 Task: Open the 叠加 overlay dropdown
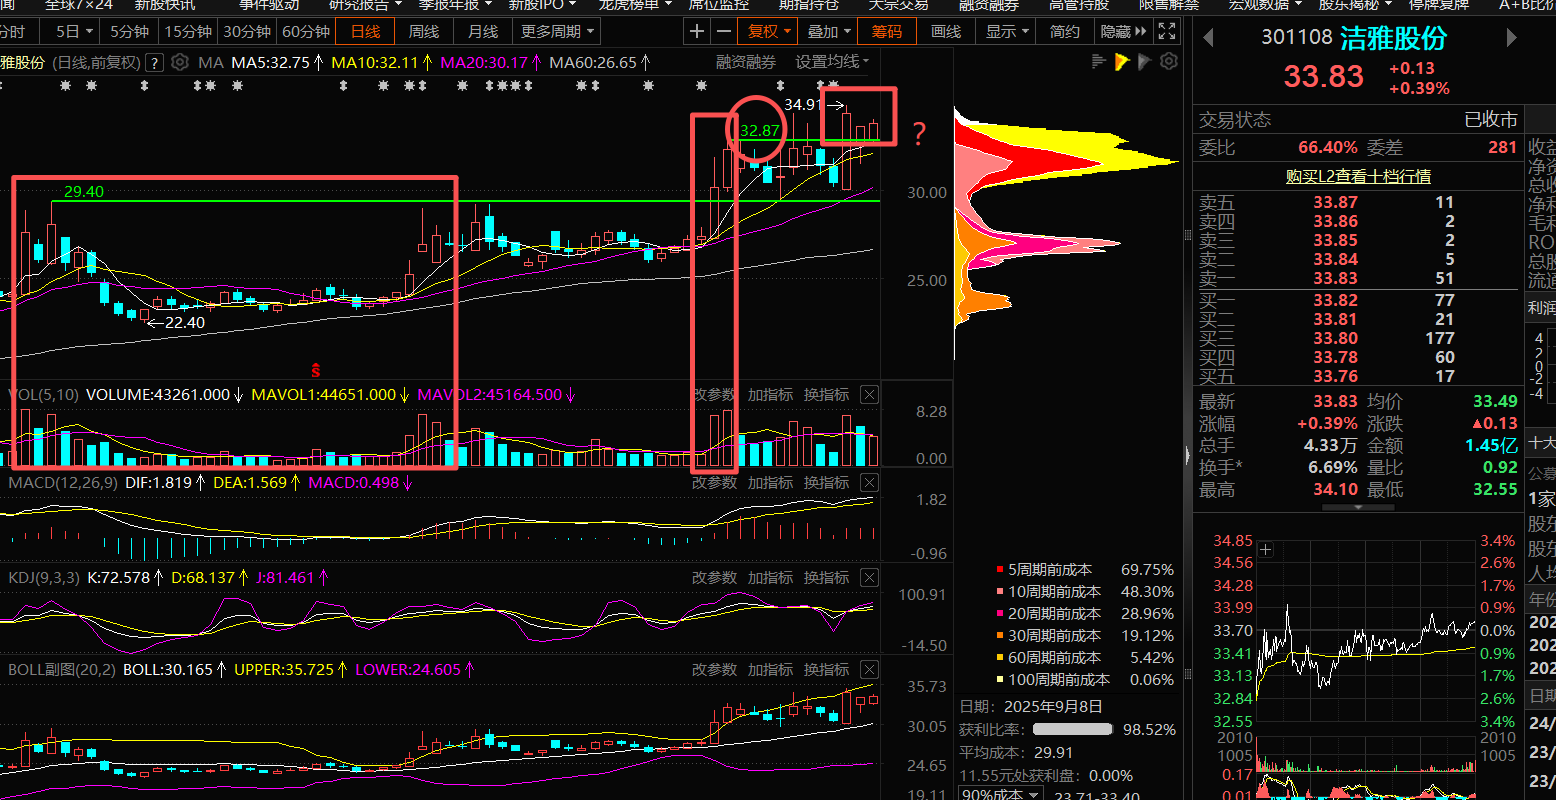click(829, 31)
